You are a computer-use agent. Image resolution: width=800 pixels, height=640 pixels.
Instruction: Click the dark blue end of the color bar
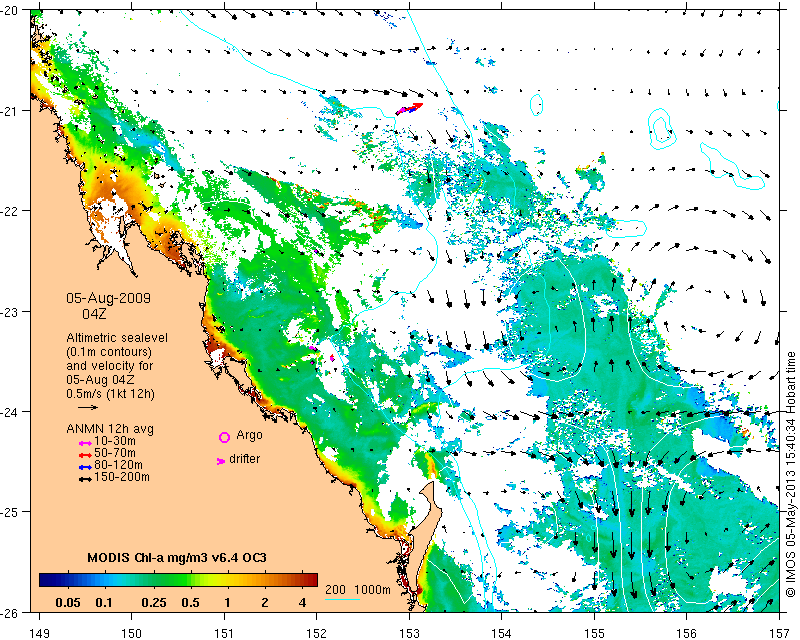click(x=46, y=580)
